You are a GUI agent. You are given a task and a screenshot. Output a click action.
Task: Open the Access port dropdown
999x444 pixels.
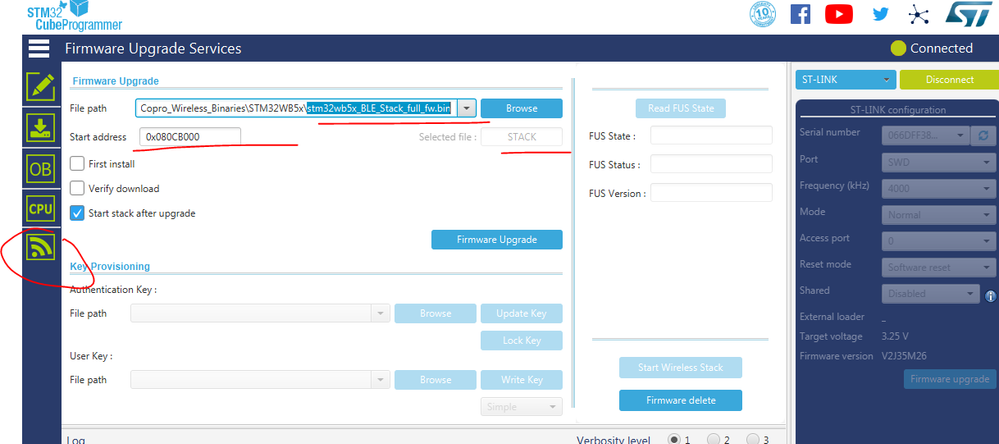[939, 241]
